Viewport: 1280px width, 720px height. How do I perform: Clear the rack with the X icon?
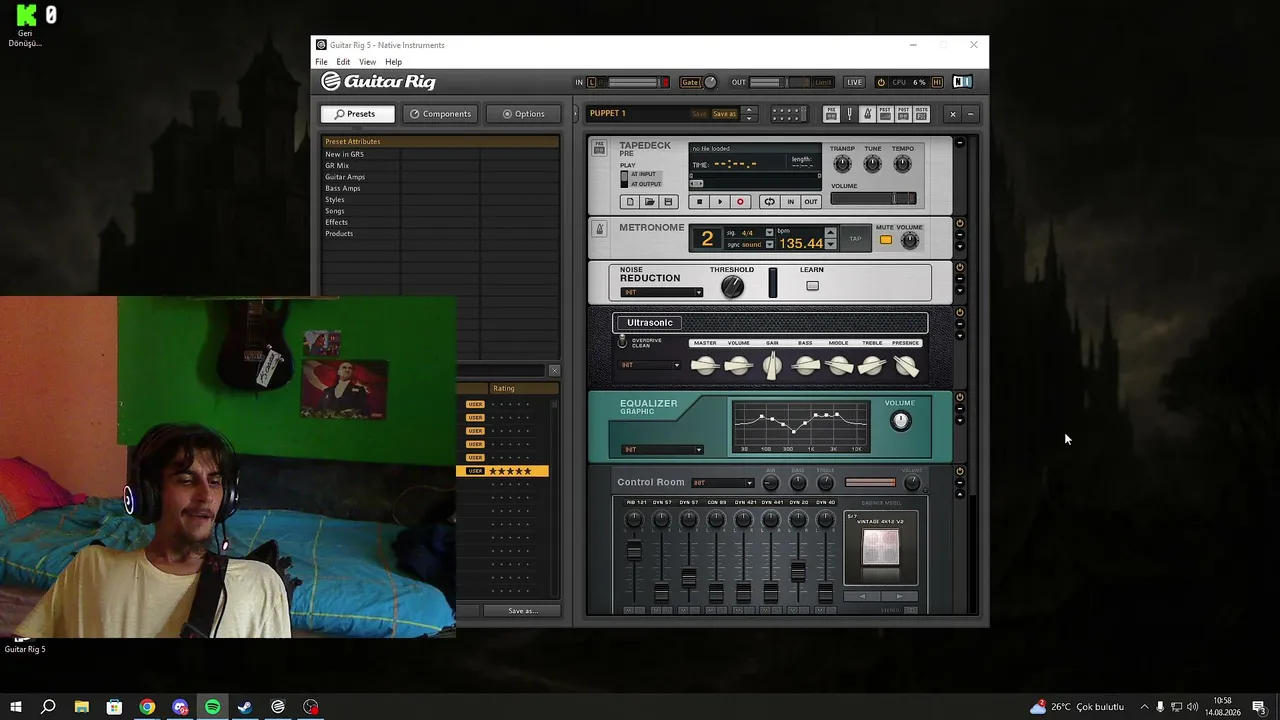[x=953, y=114]
